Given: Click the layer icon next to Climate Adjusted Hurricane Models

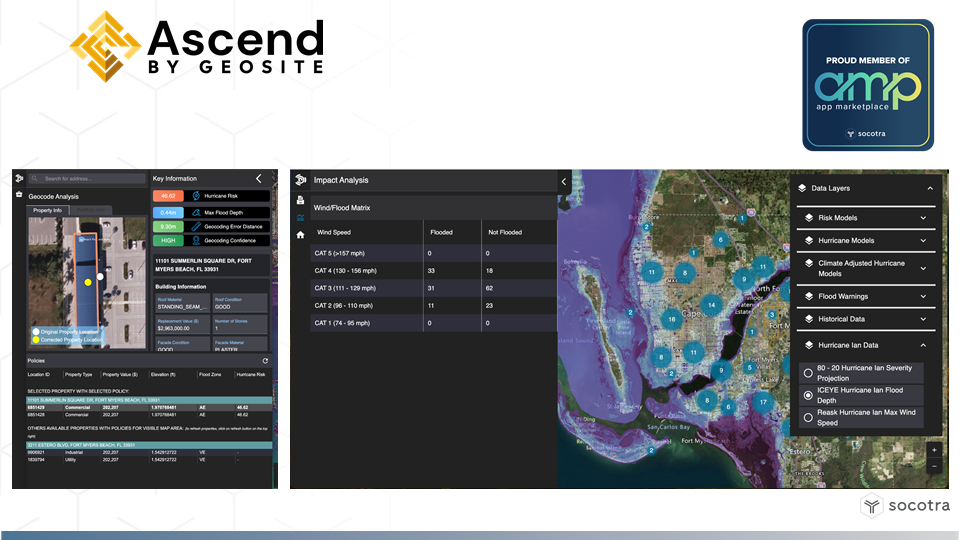Looking at the screenshot, I should coord(809,263).
